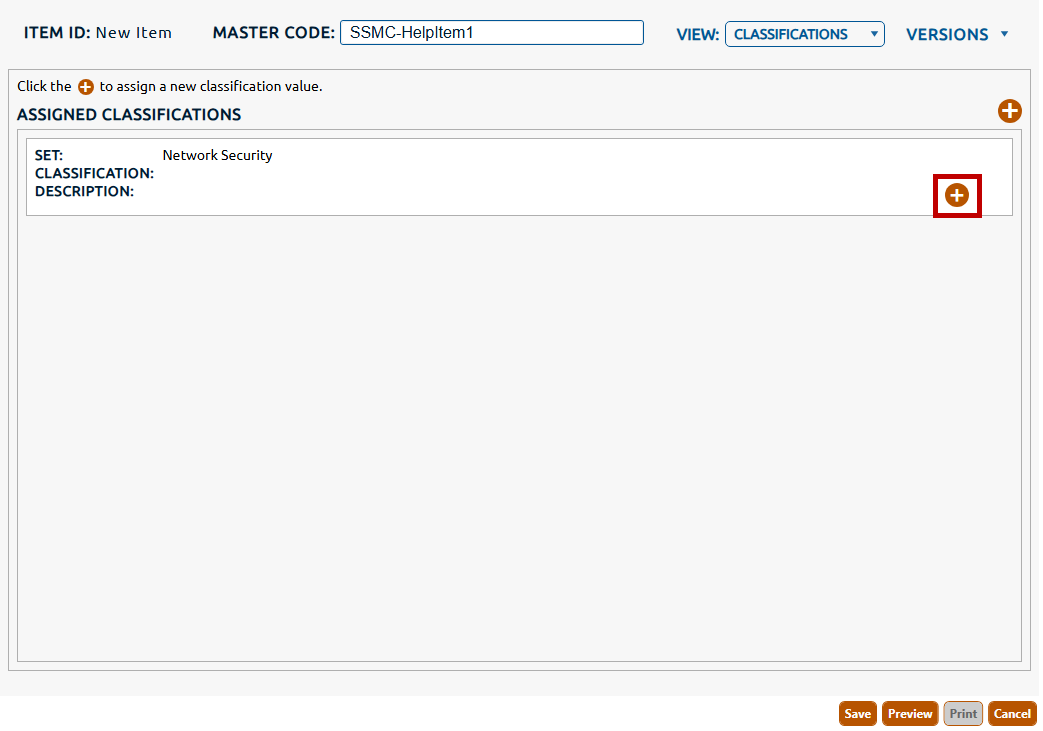Image resolution: width=1043 pixels, height=731 pixels.
Task: Select the Network Security set value
Action: (x=217, y=155)
